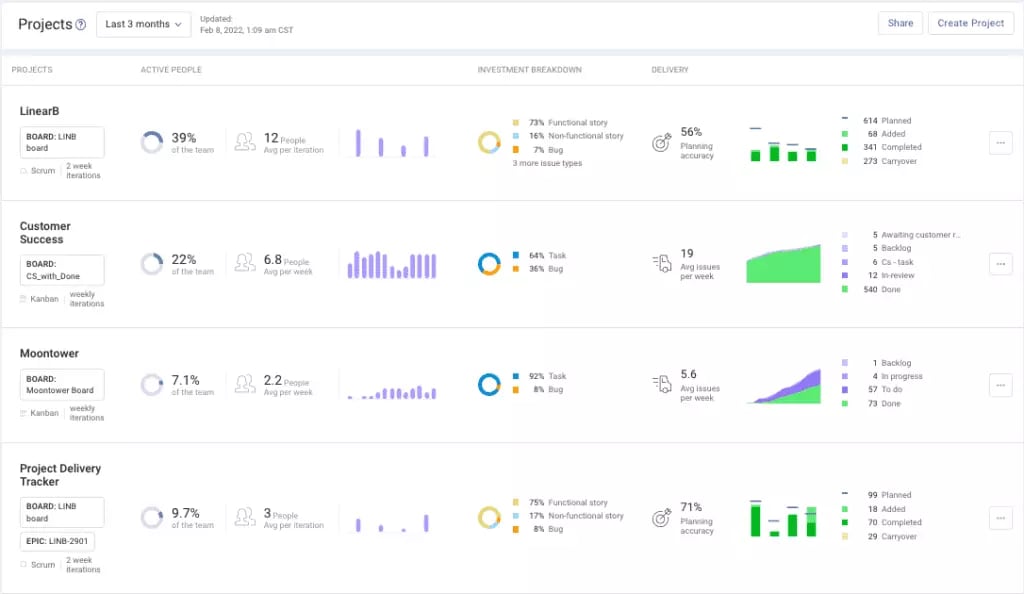Screen dimensions: 1024x594
Task: Click the Moontower Board tag
Action: [62, 384]
